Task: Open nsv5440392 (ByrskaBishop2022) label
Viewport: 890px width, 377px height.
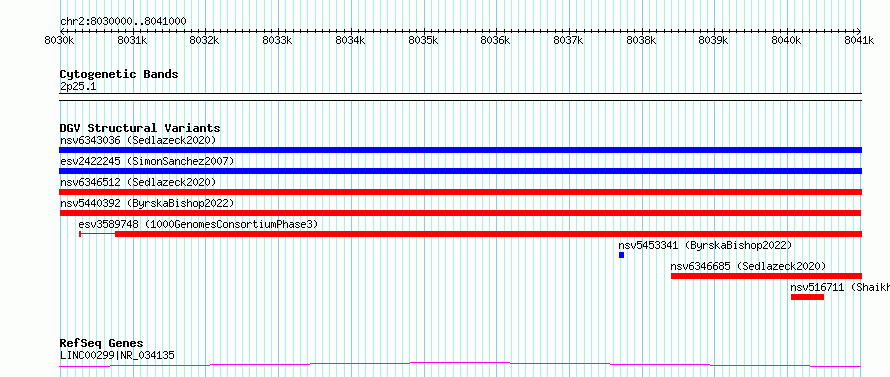Action: point(147,203)
